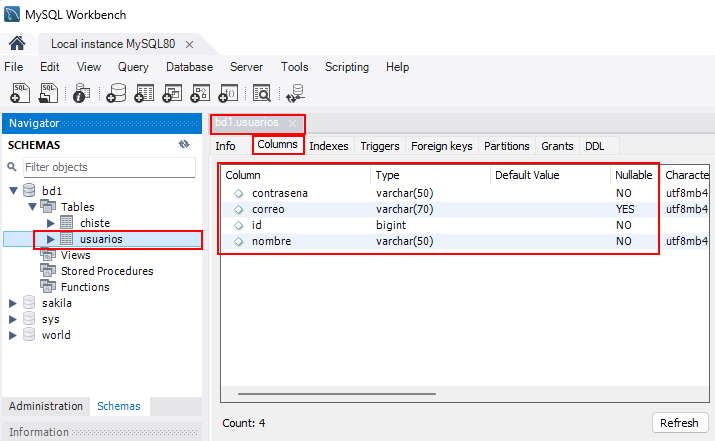The image size is (715, 441).
Task: Click the chiste table icon
Action: coord(67,223)
